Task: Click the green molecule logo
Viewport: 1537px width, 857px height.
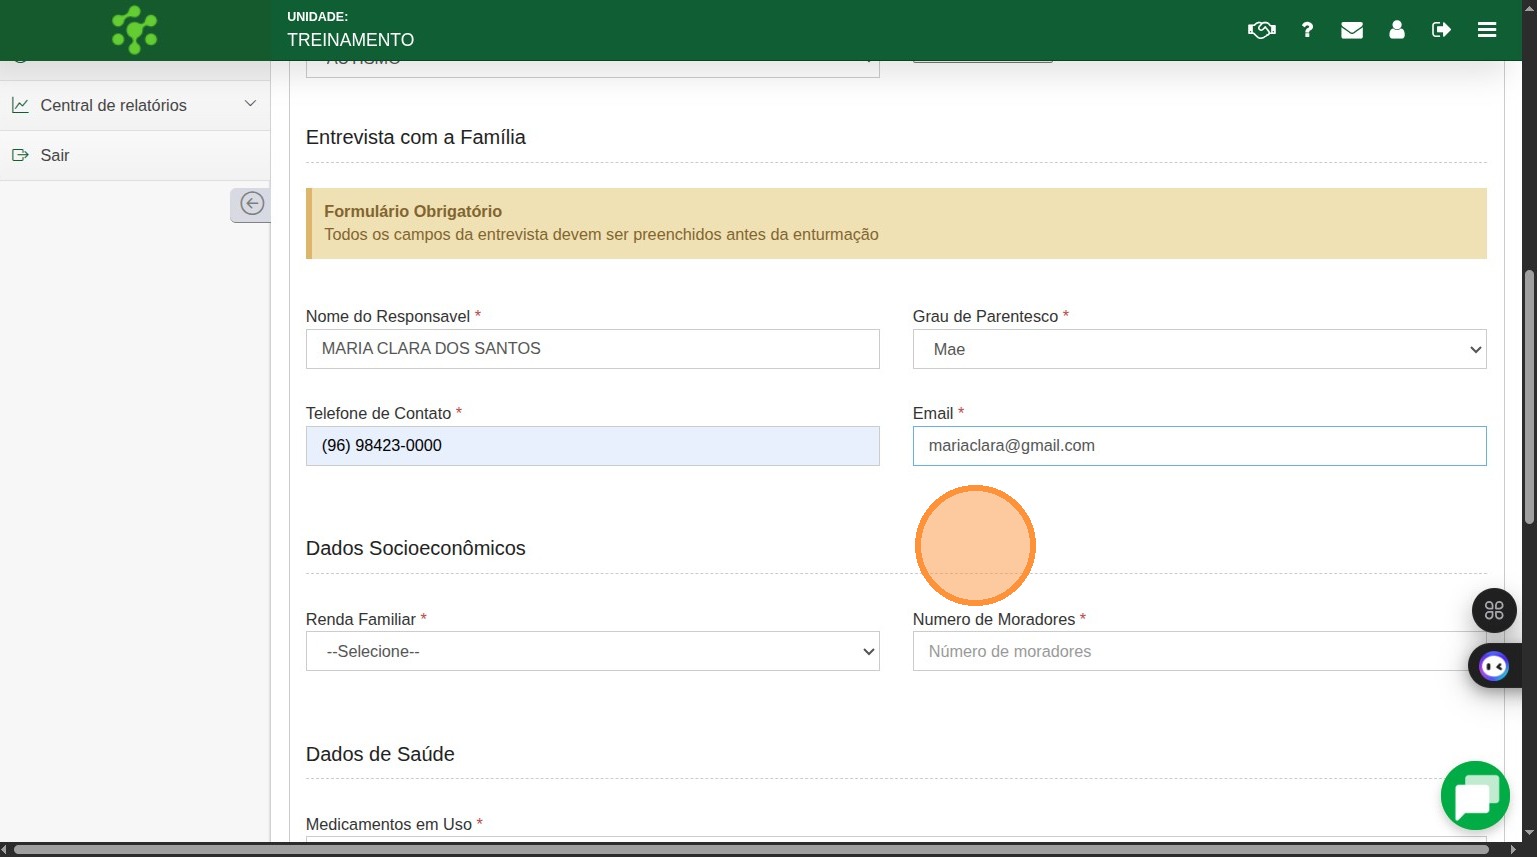Action: [135, 30]
